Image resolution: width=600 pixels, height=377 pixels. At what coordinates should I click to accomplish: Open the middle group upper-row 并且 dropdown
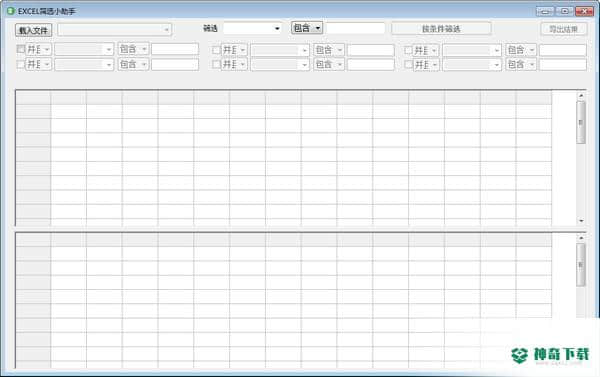coord(235,50)
